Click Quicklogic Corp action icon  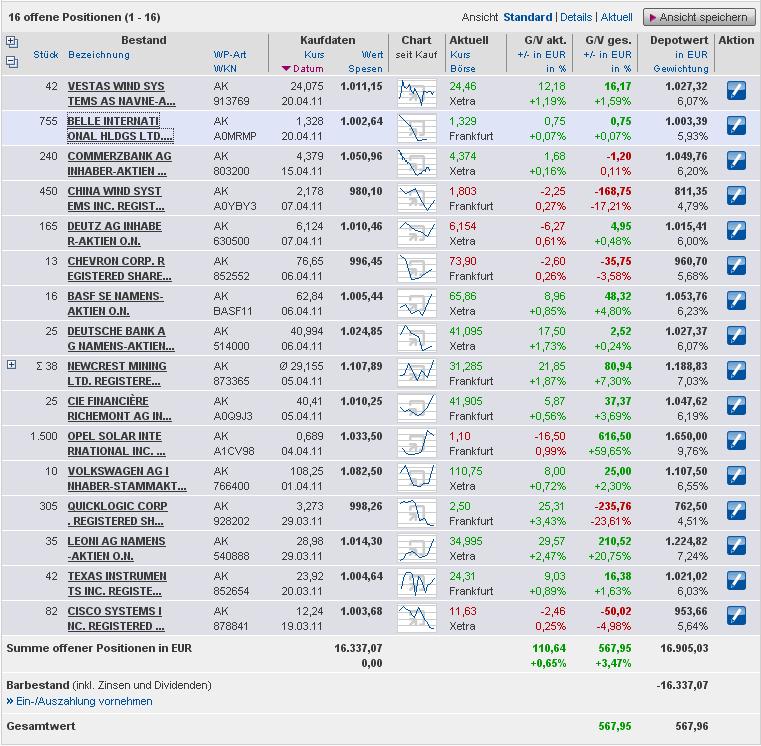point(736,511)
